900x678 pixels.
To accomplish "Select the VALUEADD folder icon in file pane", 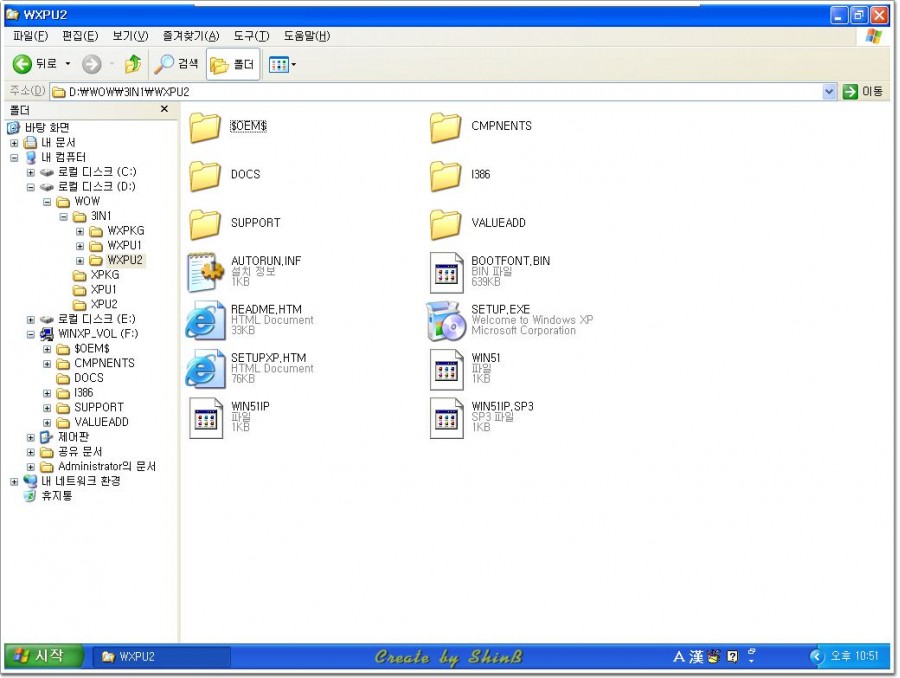I will click(445, 223).
